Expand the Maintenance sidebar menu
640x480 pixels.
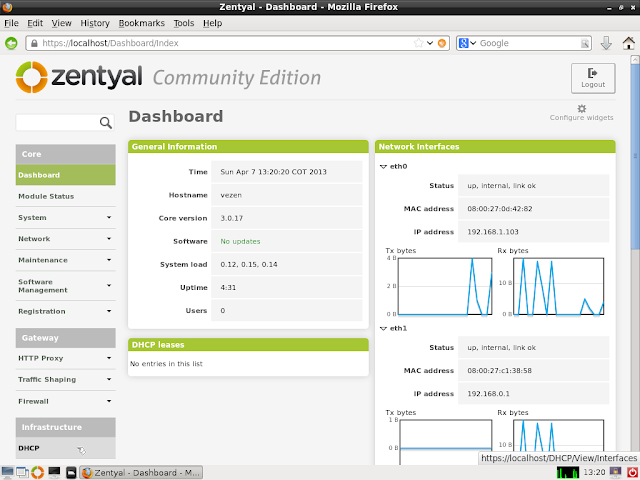[65, 260]
